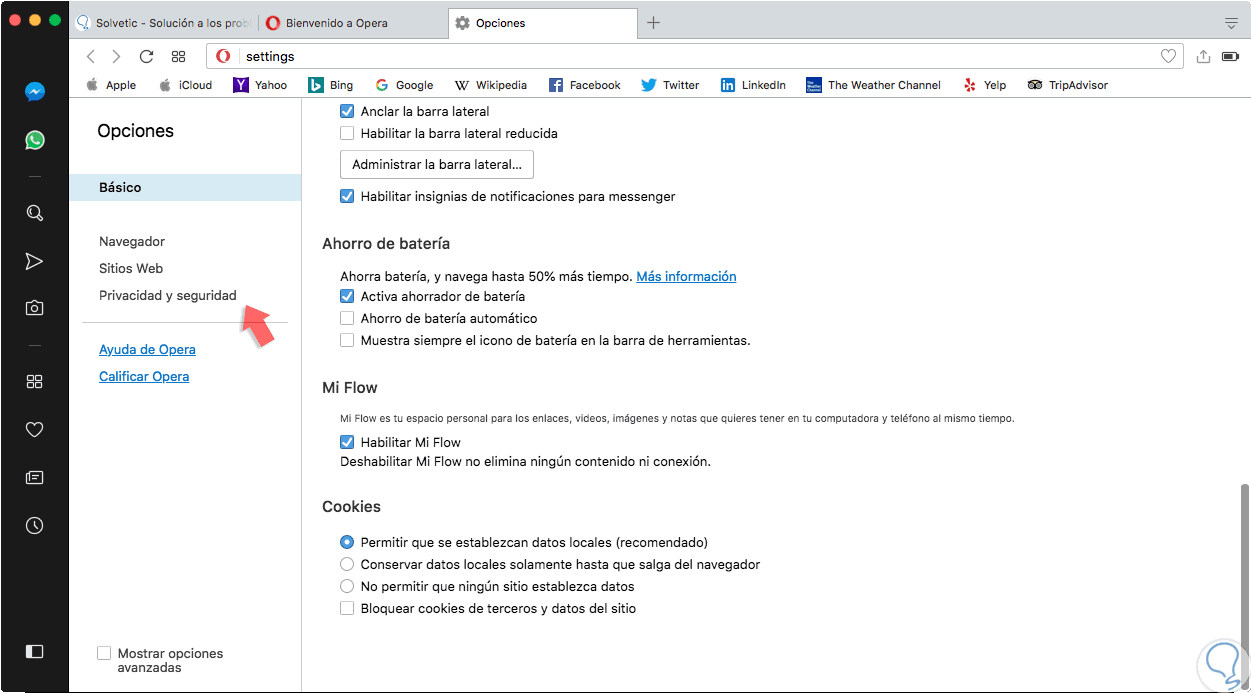The image size is (1251, 693).
Task: Check 'Mostrar opciones avanzadas'
Action: (104, 653)
